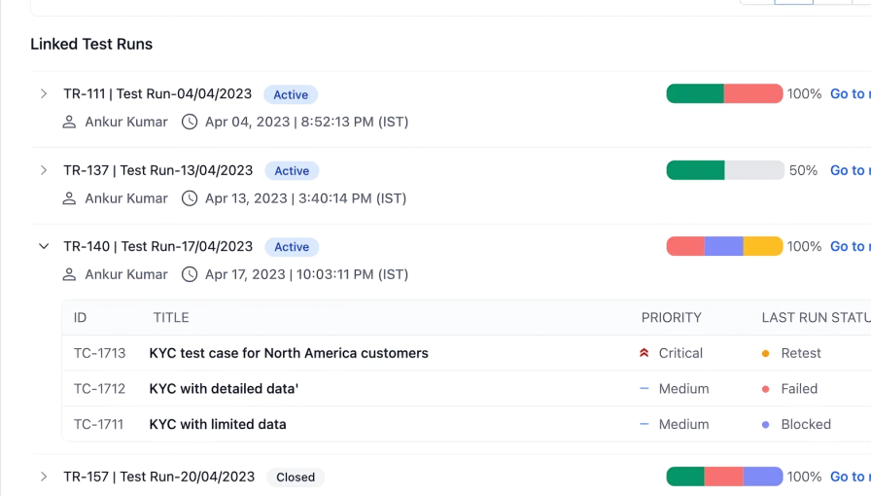Click the TR-137 progress bar

(x=725, y=170)
